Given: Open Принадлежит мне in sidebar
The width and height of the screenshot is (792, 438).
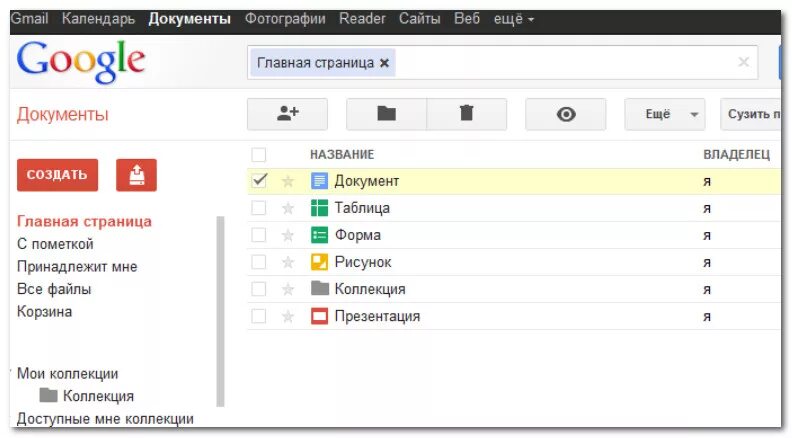Looking at the screenshot, I should (77, 267).
